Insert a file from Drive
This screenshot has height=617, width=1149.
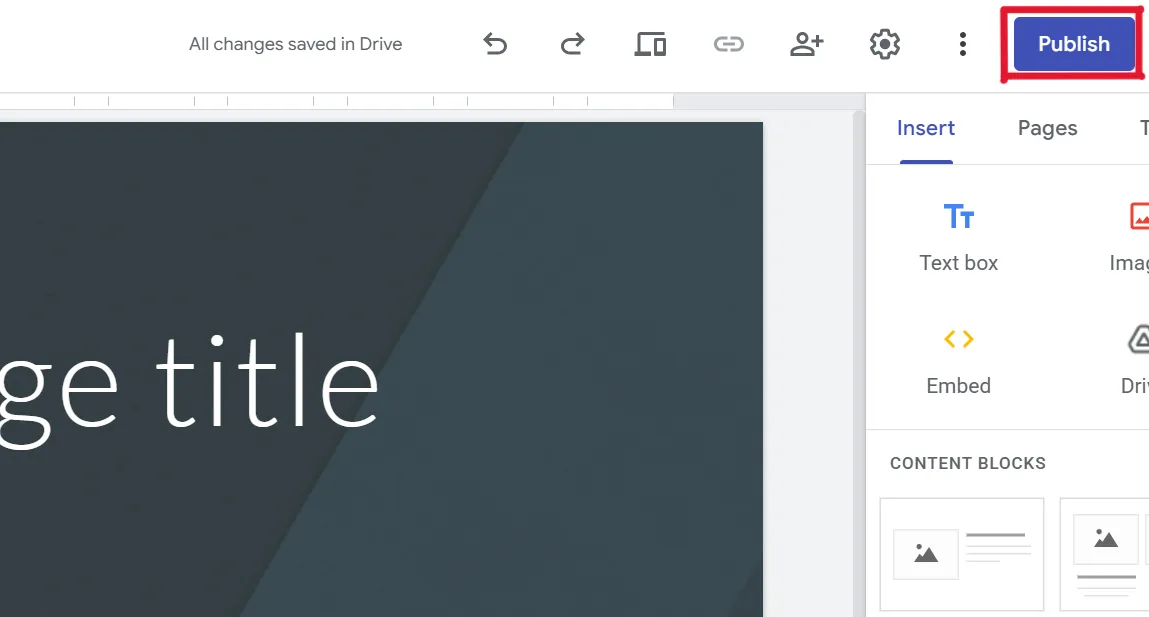(1137, 360)
